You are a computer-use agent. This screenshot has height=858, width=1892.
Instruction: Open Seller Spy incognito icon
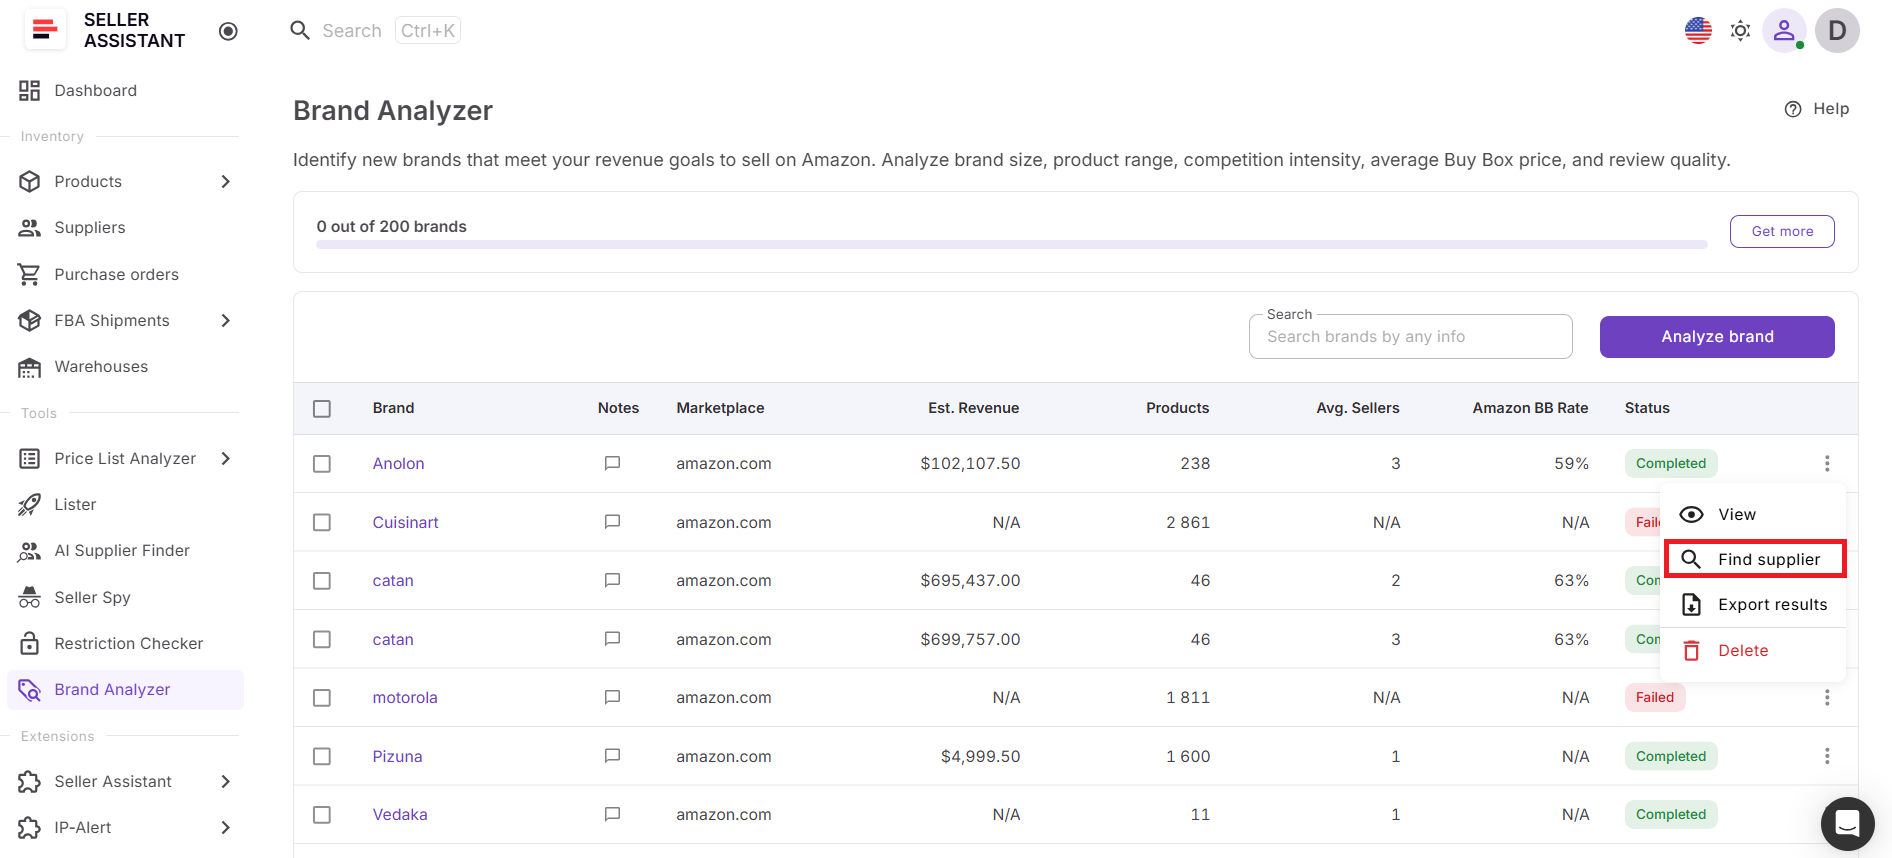(30, 597)
